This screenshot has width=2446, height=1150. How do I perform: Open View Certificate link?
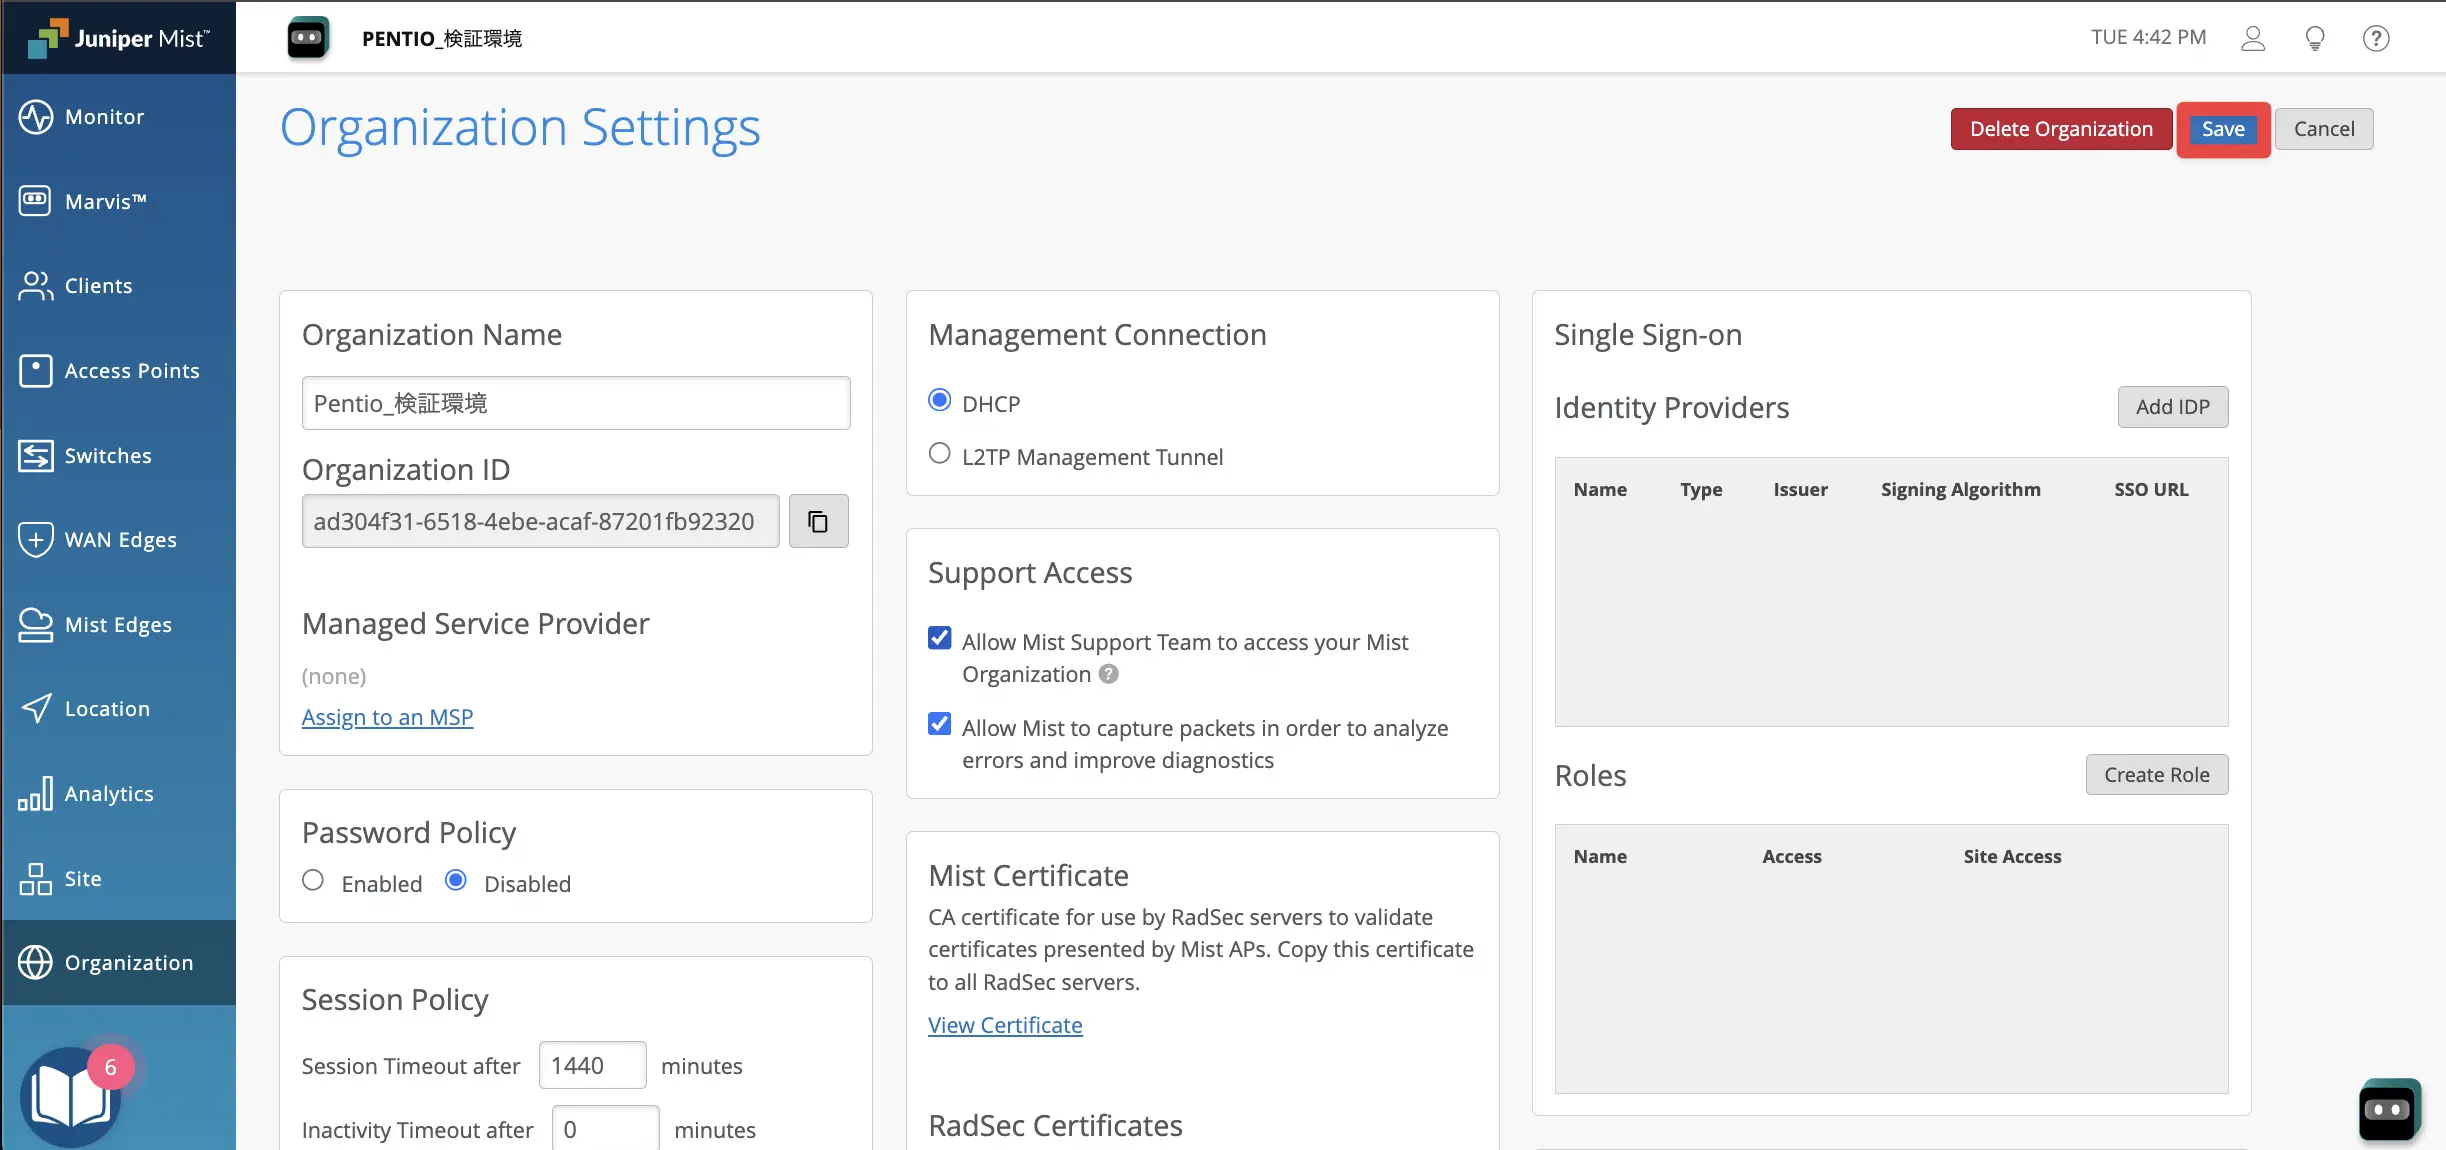point(1005,1025)
